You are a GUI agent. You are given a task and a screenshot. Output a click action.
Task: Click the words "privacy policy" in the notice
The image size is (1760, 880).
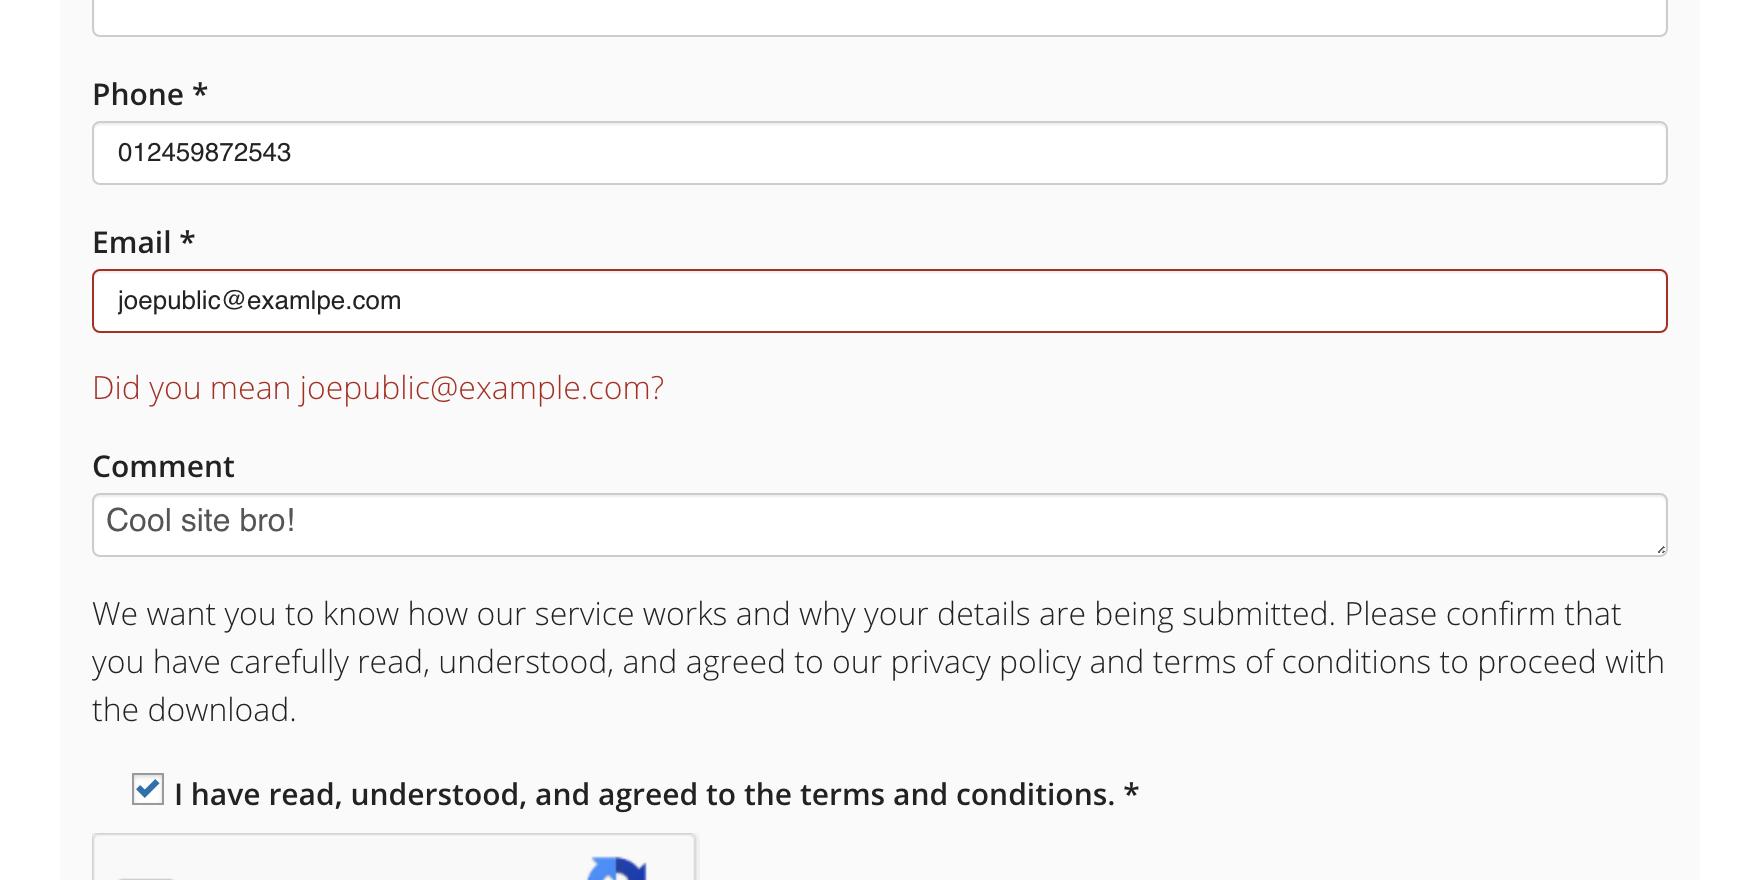coord(985,662)
